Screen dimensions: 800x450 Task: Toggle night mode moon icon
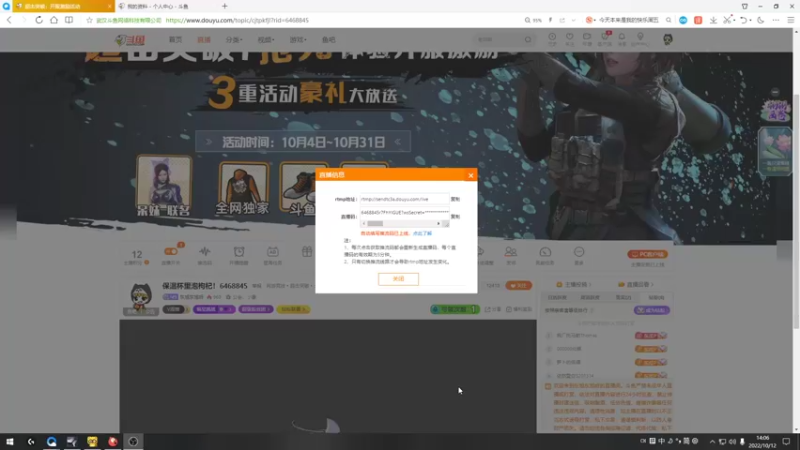761,20
